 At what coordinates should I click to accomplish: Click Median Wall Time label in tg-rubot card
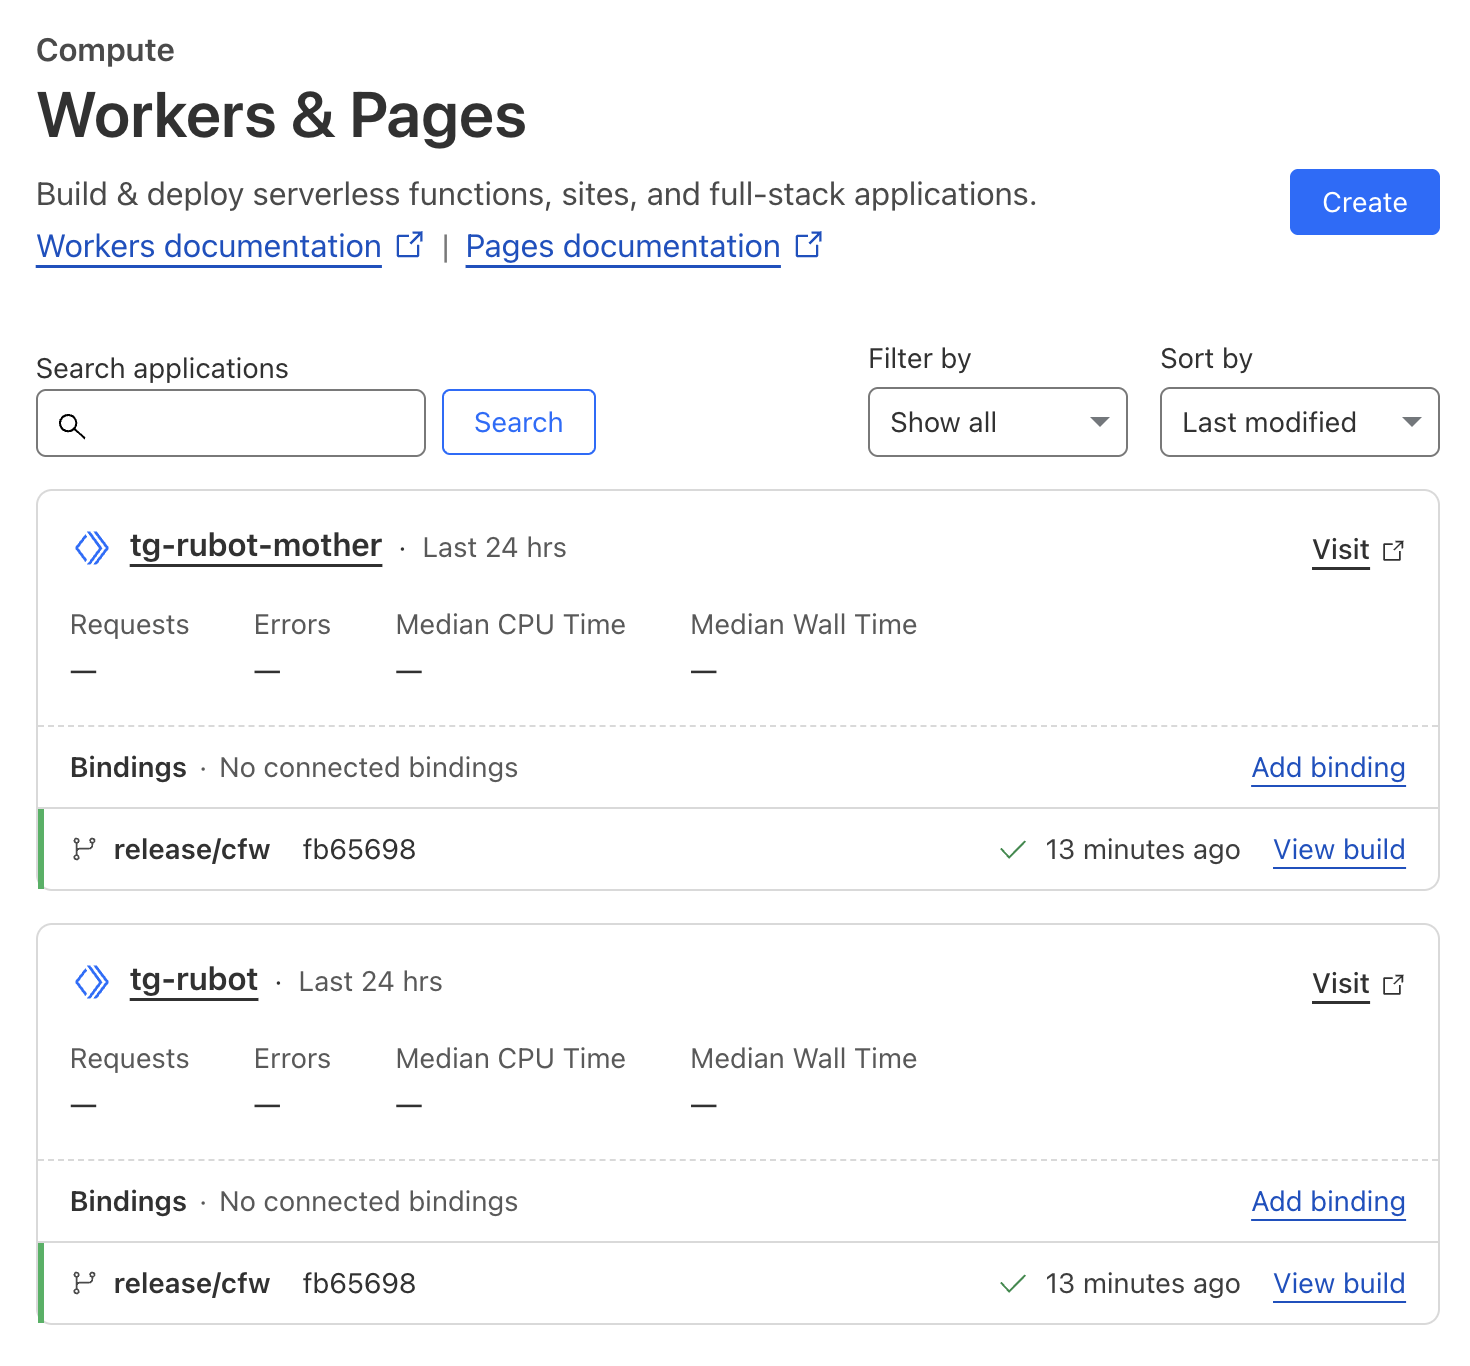click(804, 1059)
